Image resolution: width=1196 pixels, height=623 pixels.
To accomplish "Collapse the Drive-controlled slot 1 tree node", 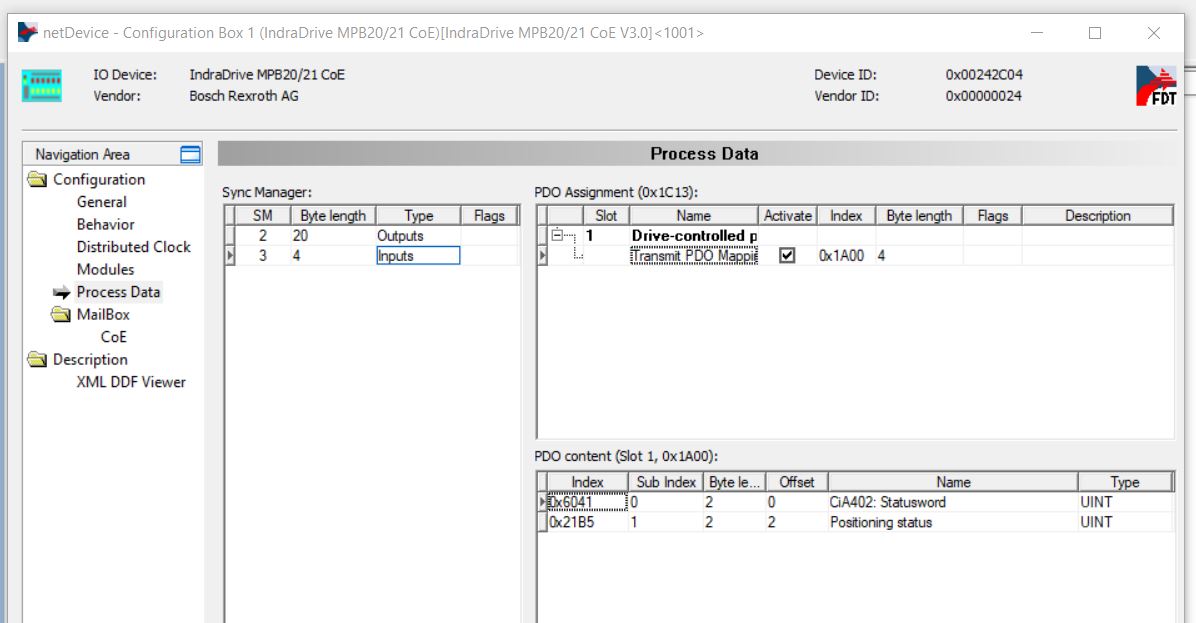I will tap(557, 236).
